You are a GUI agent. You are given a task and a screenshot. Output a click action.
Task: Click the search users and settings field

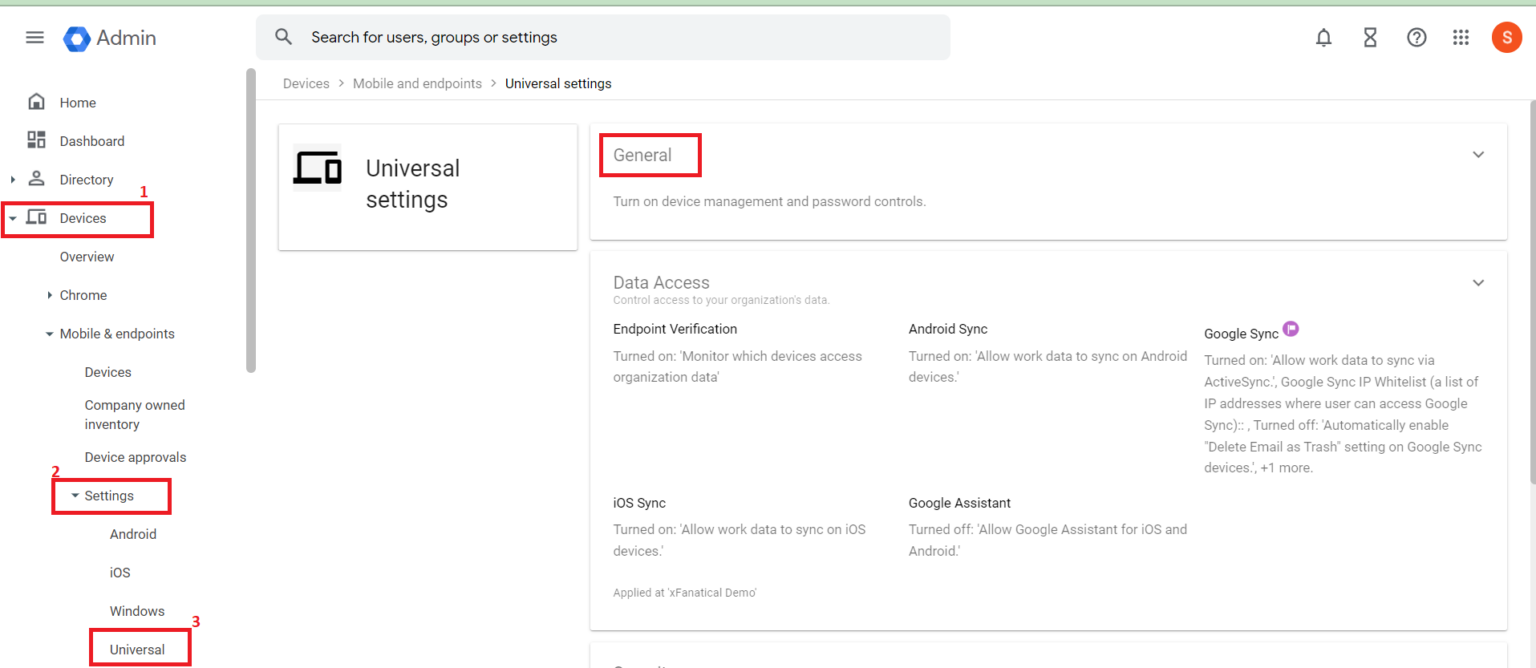(x=600, y=37)
